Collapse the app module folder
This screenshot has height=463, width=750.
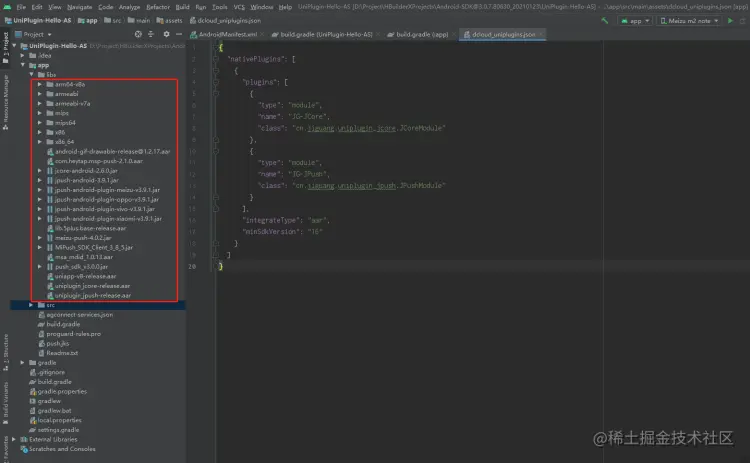pyautogui.click(x=23, y=65)
